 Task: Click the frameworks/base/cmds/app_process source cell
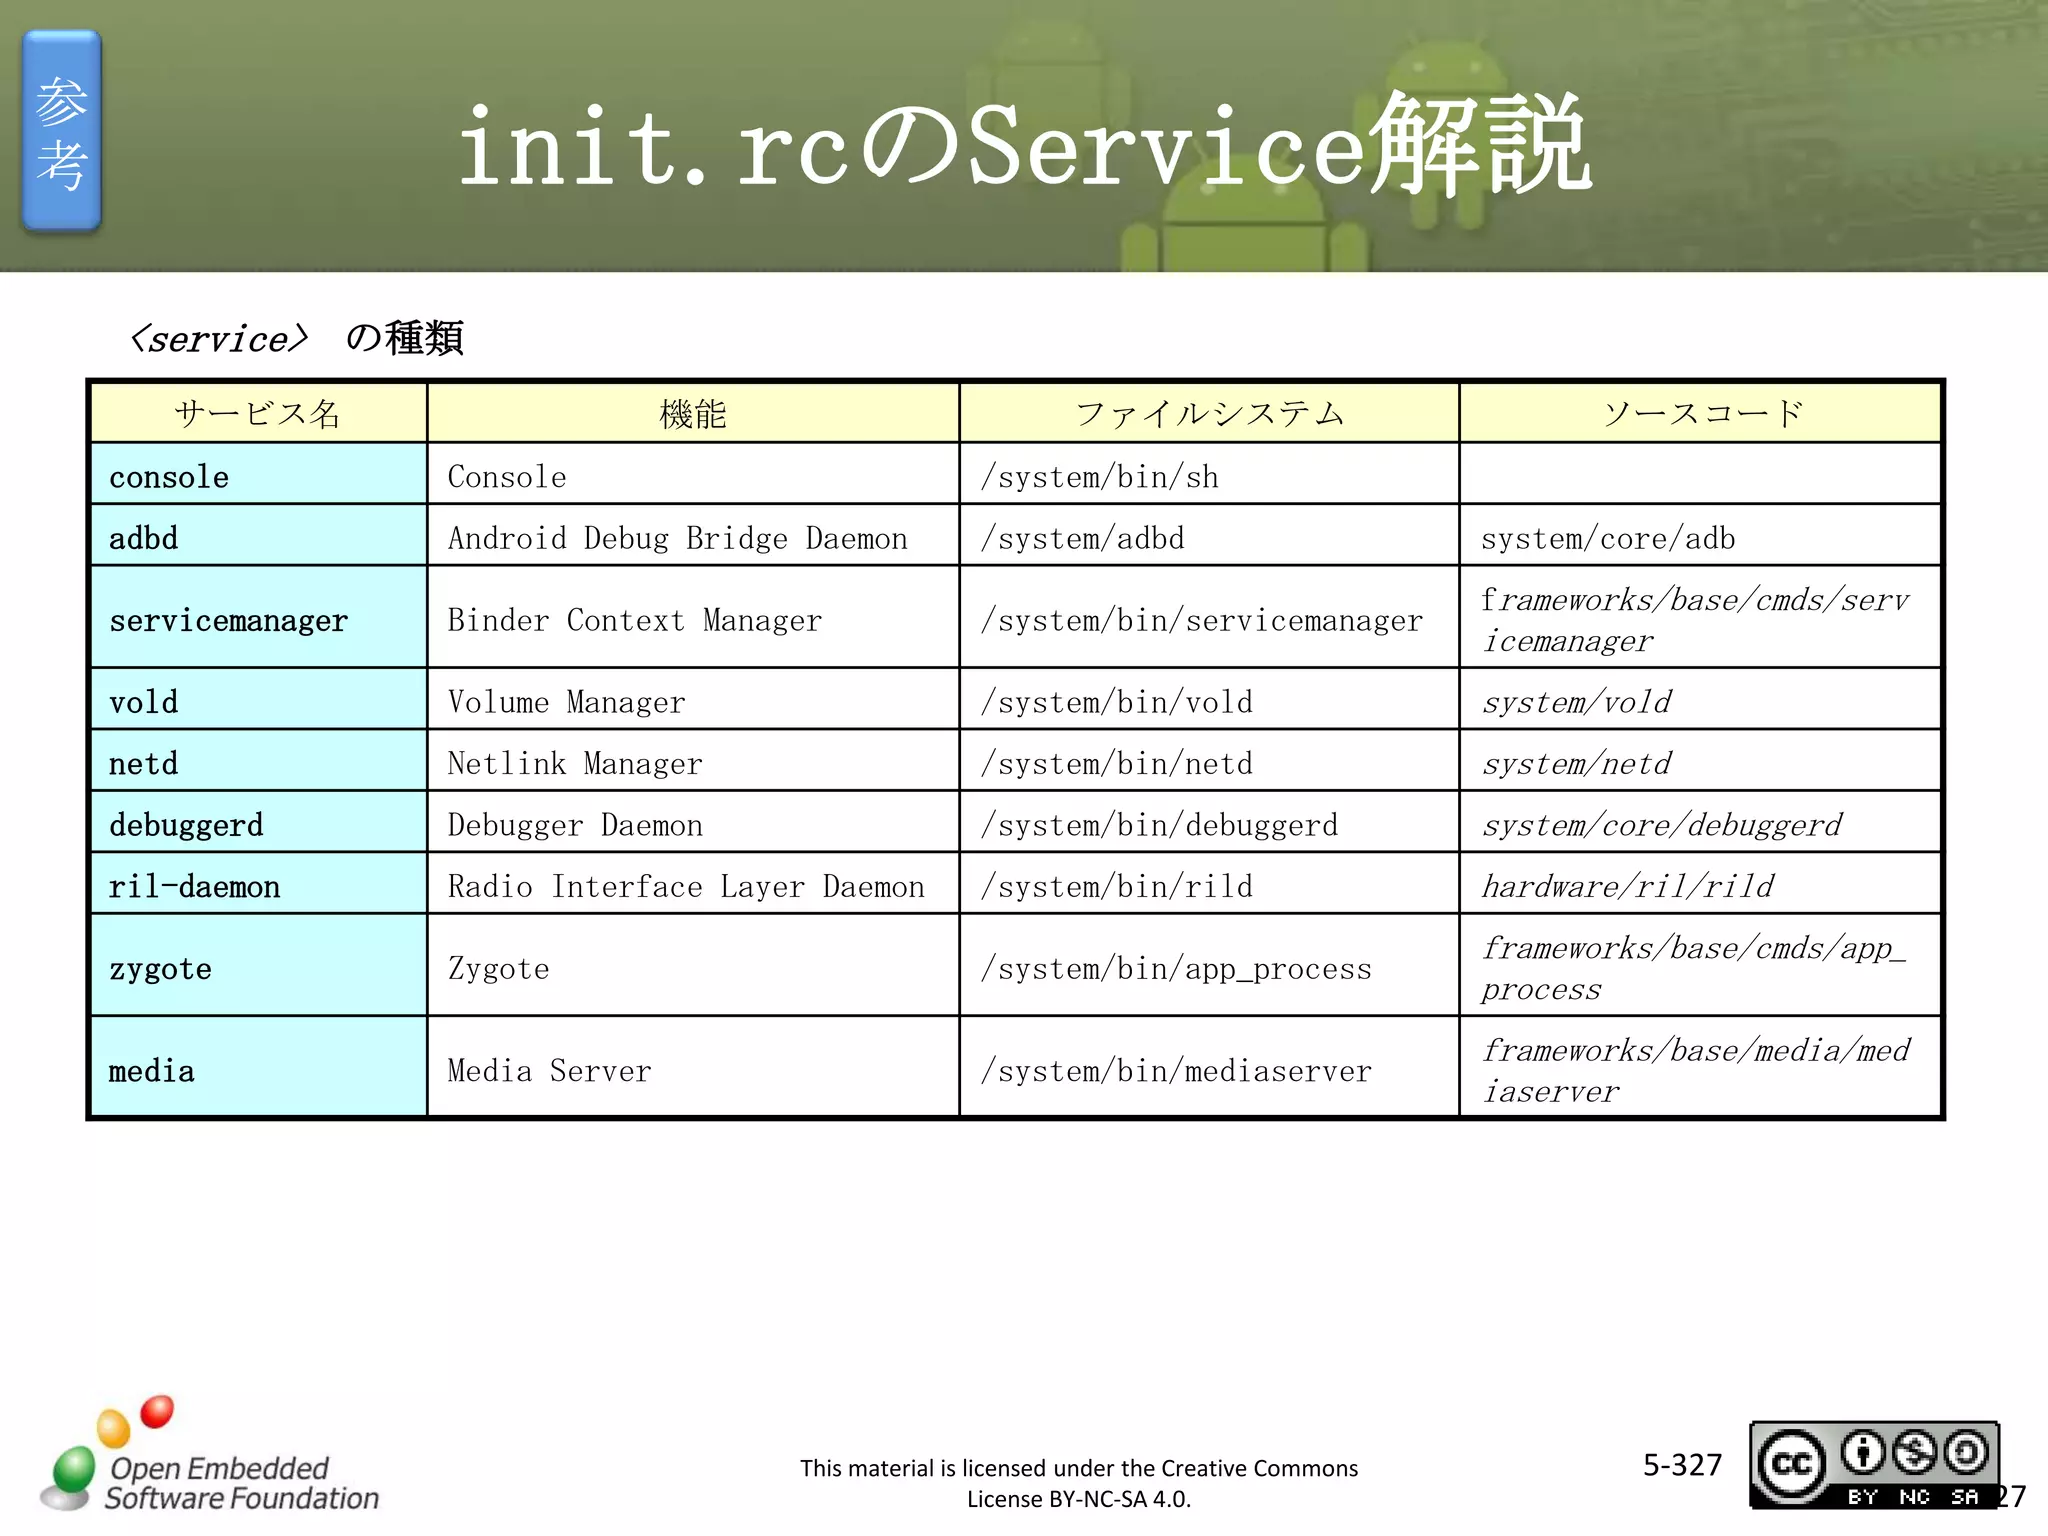pos(1700,965)
